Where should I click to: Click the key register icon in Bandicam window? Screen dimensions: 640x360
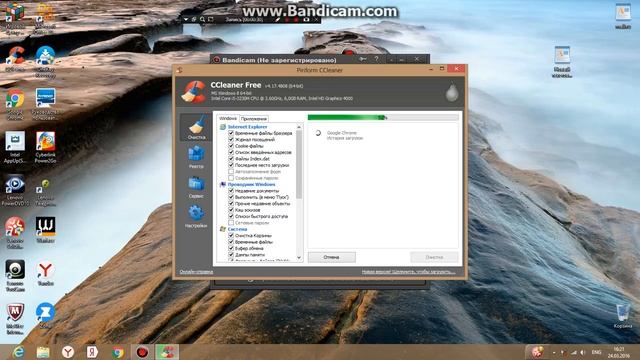click(362, 59)
